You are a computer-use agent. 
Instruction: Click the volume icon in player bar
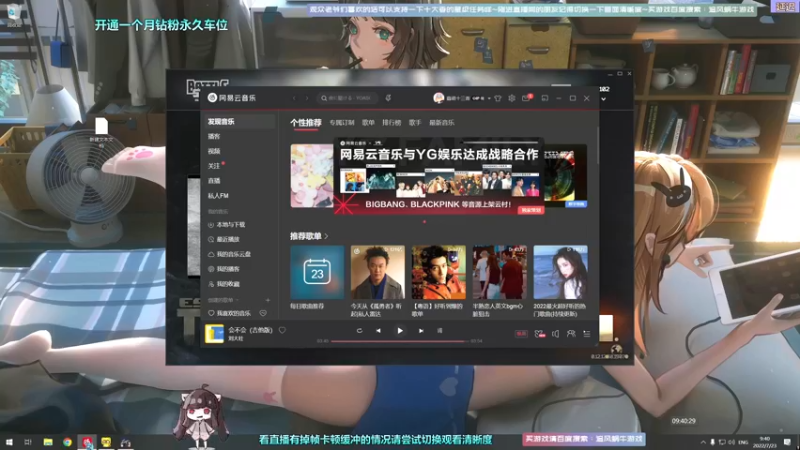click(555, 334)
